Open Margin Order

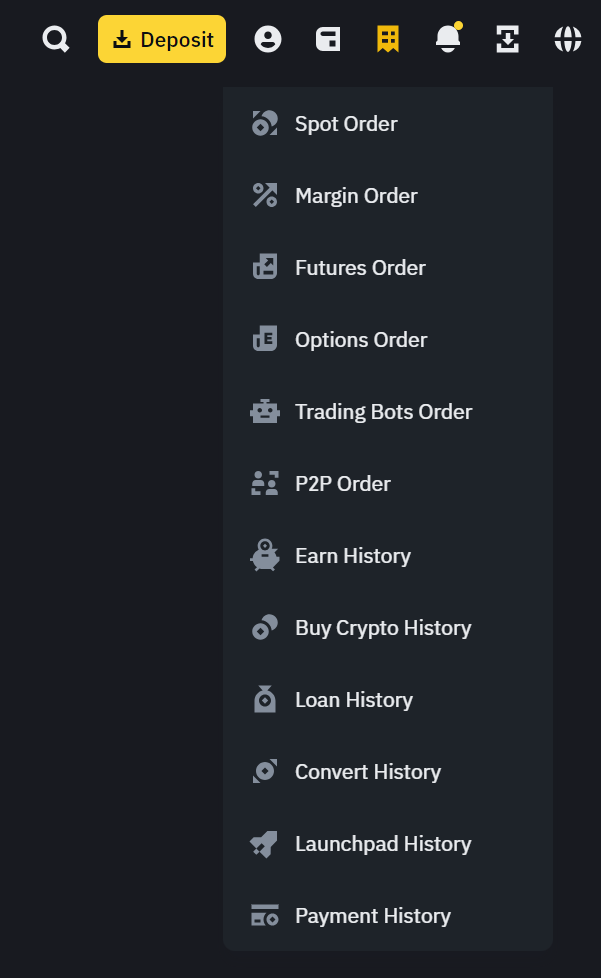(x=388, y=196)
